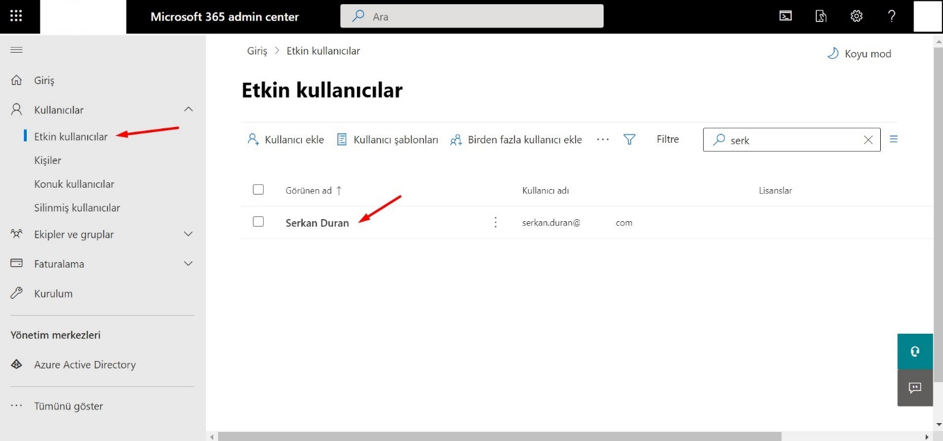Click Kullanıcı şablonları button
943x441 pixels.
tap(387, 140)
